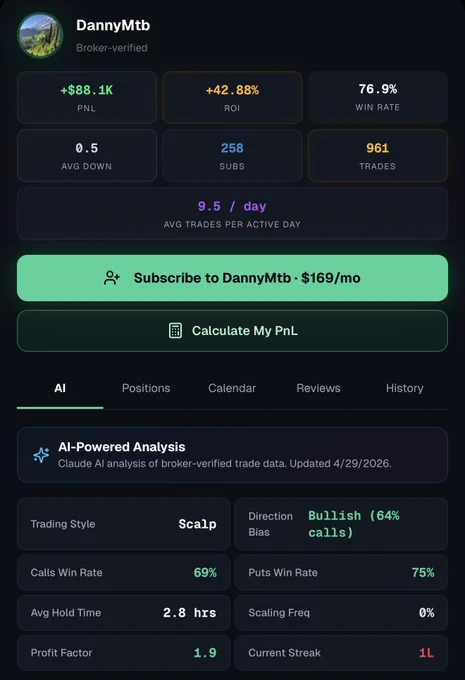Go to the History tab

coord(404,388)
